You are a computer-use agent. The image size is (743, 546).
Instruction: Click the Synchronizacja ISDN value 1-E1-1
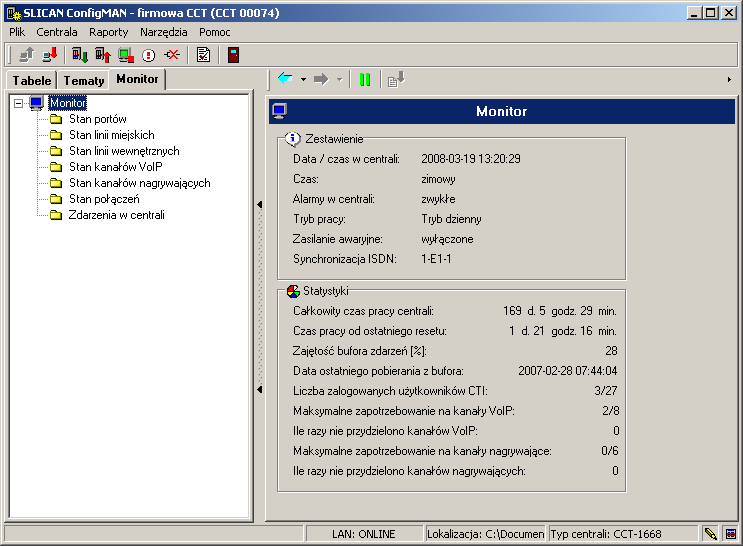pyautogui.click(x=436, y=259)
